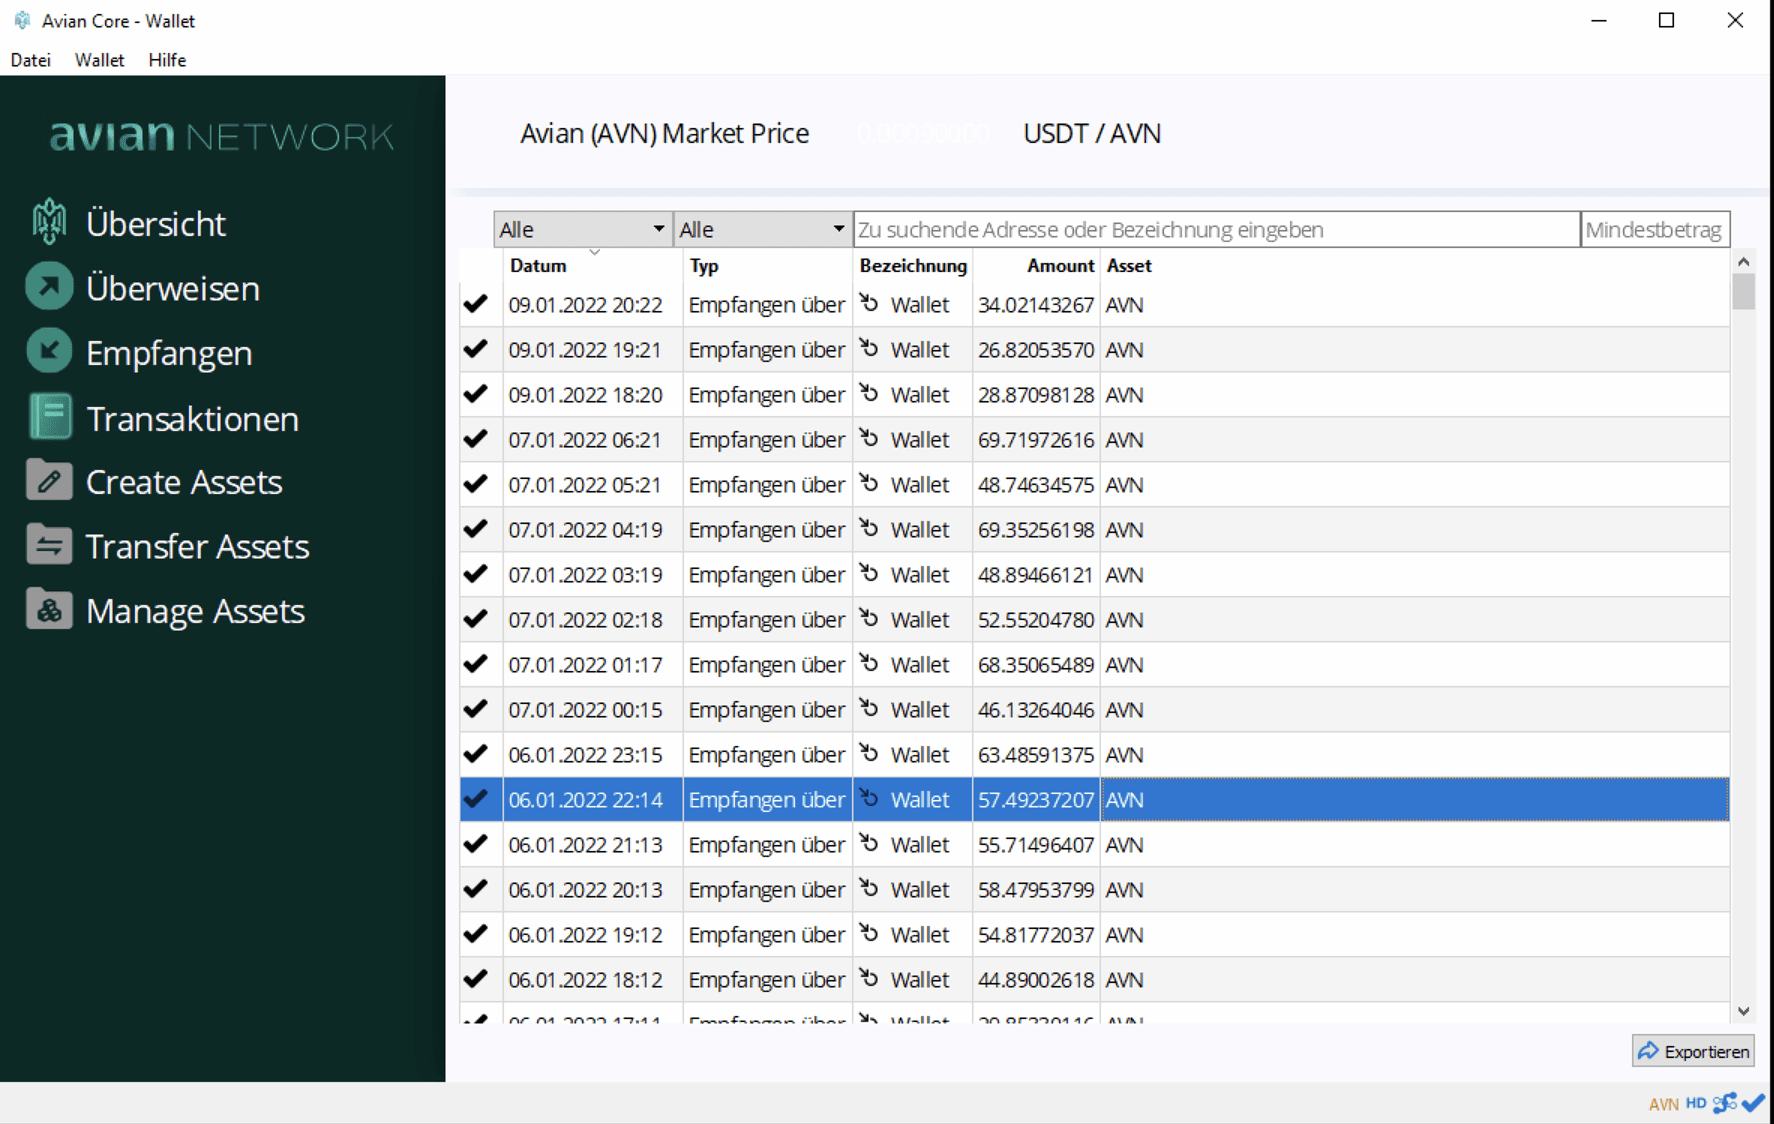Open the Datei menu

coord(31,60)
